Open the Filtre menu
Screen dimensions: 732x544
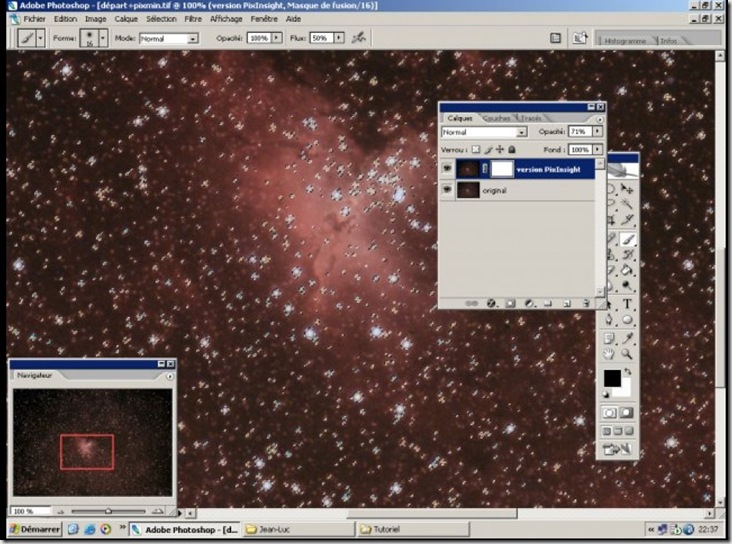(x=193, y=19)
